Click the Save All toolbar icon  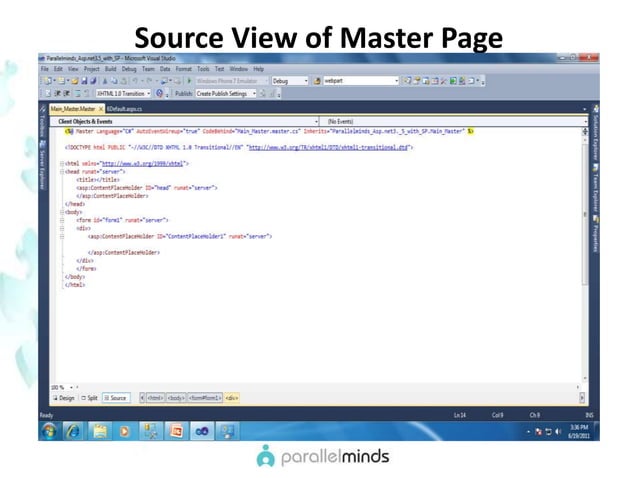(93, 81)
